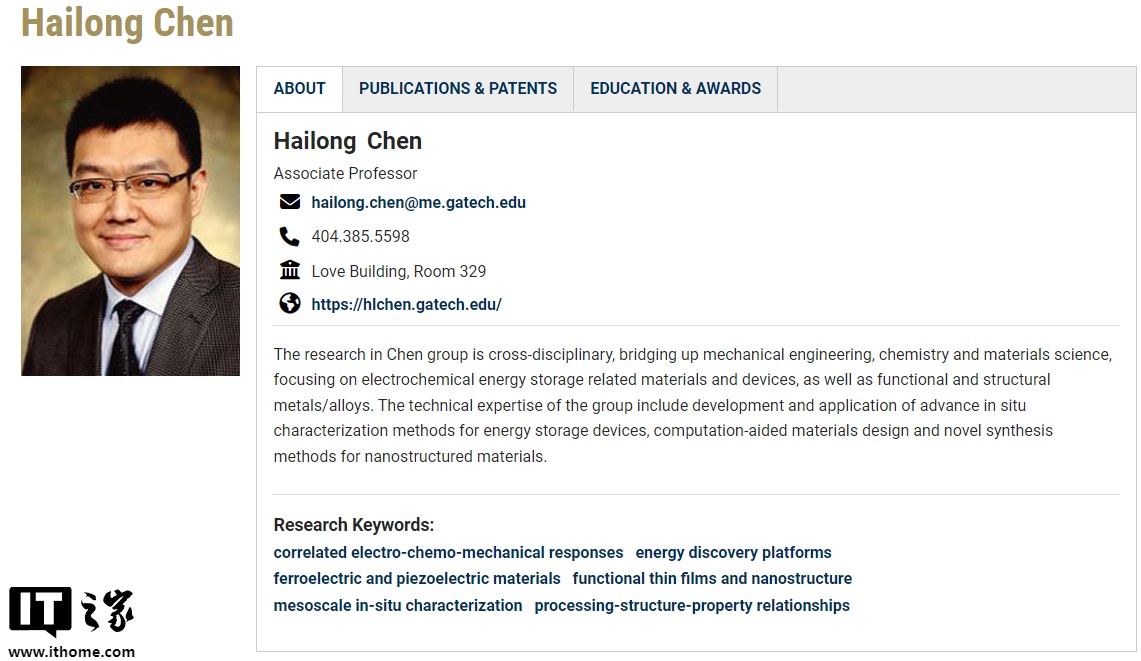Screen dimensions: 1141x661
Task: Select keyword energy discovery platforms
Action: point(733,552)
